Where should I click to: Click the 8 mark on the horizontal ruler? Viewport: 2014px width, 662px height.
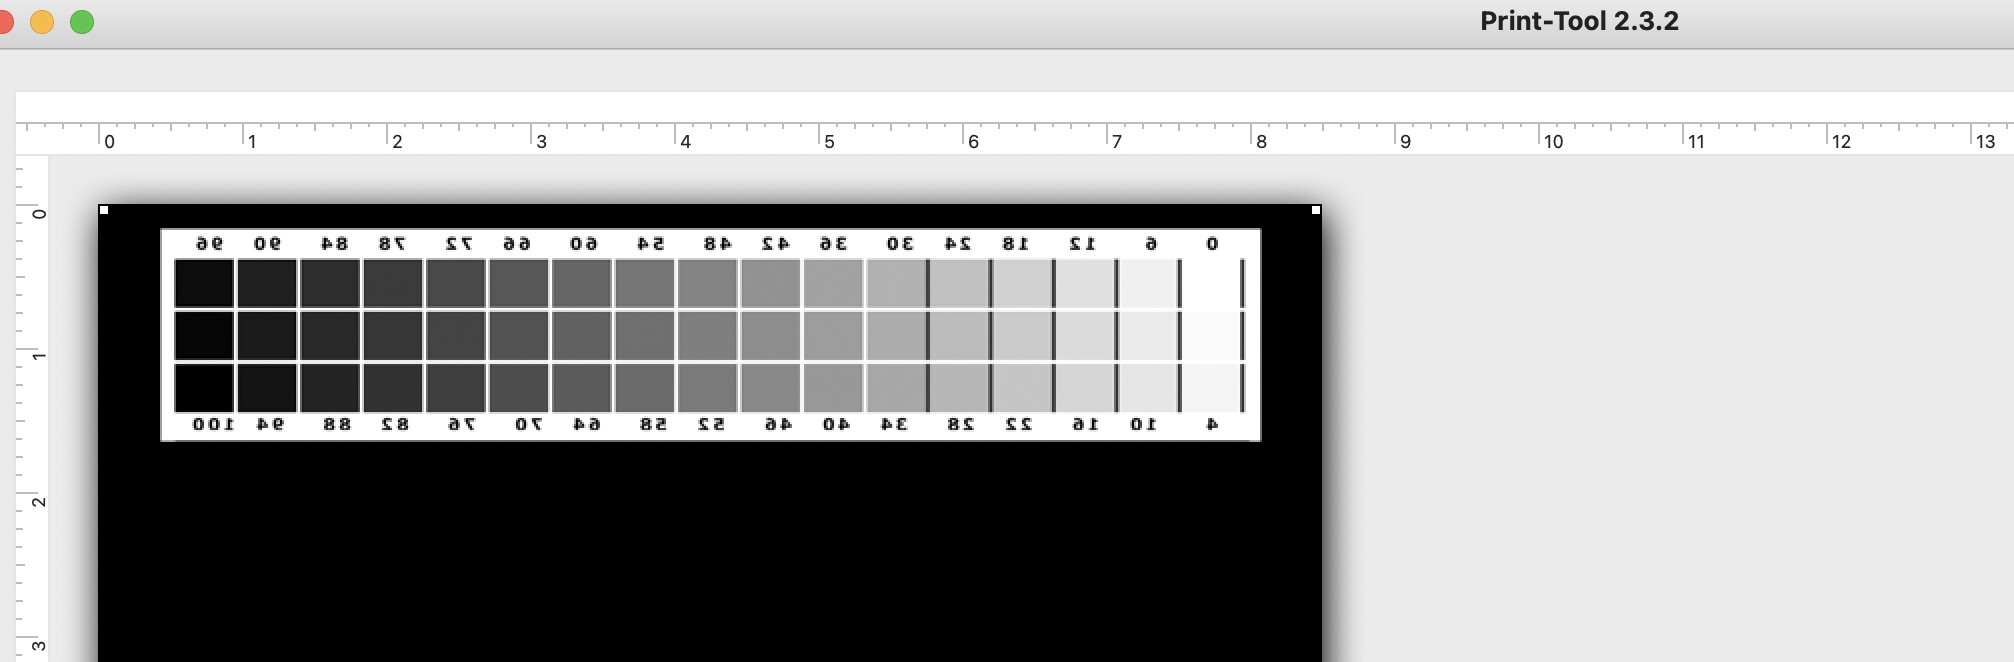click(x=1261, y=142)
